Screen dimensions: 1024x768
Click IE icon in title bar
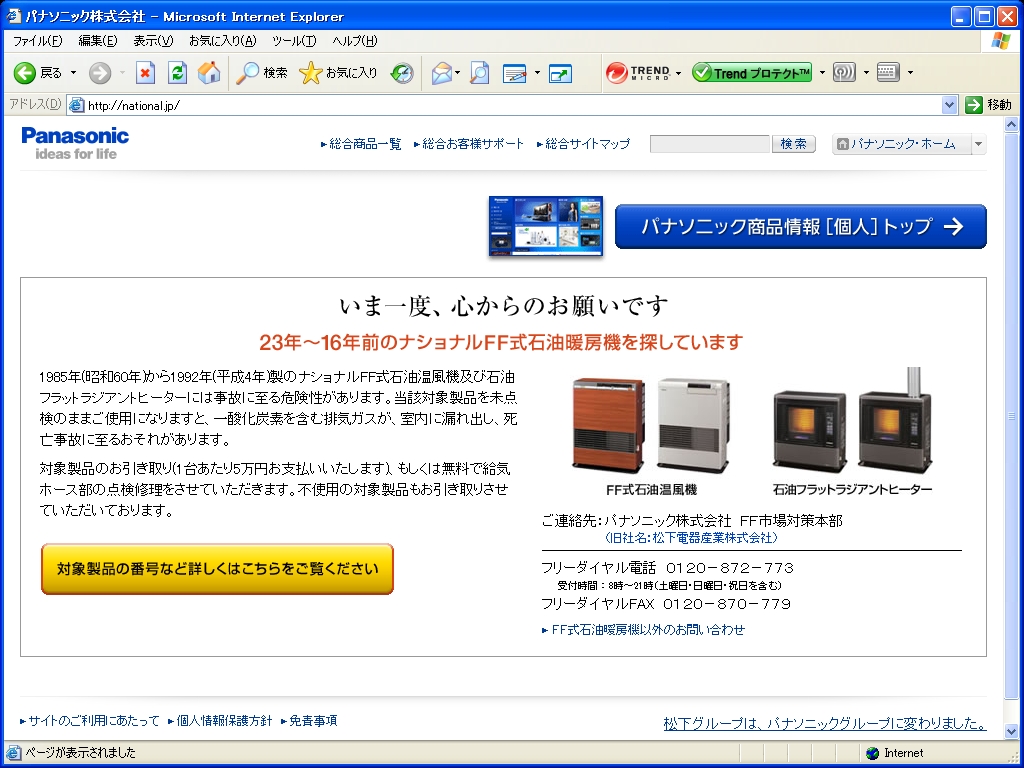pos(13,16)
